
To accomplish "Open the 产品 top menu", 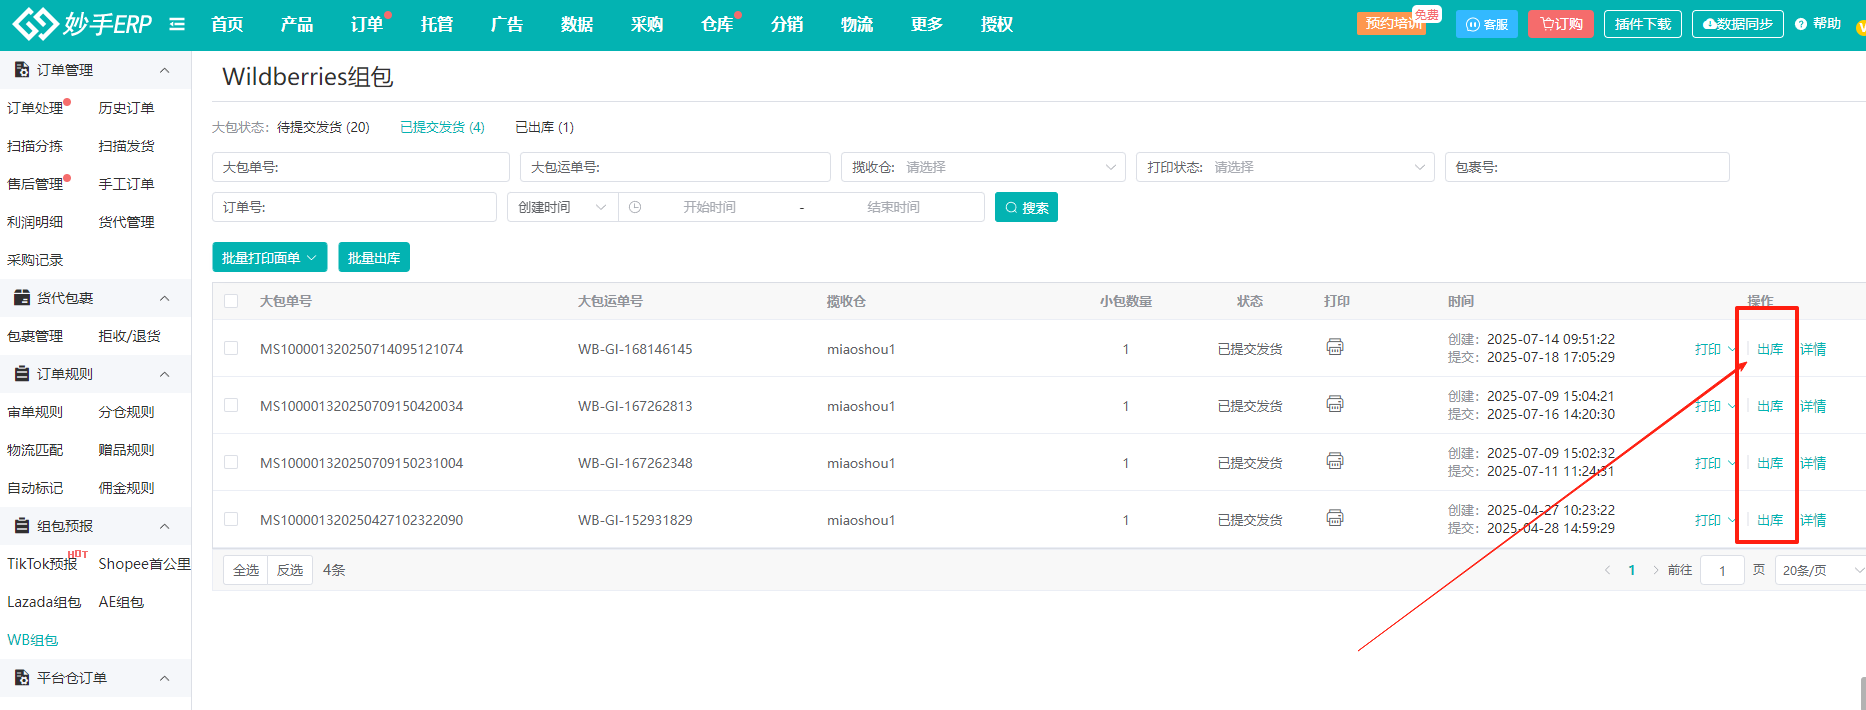I will tap(297, 24).
